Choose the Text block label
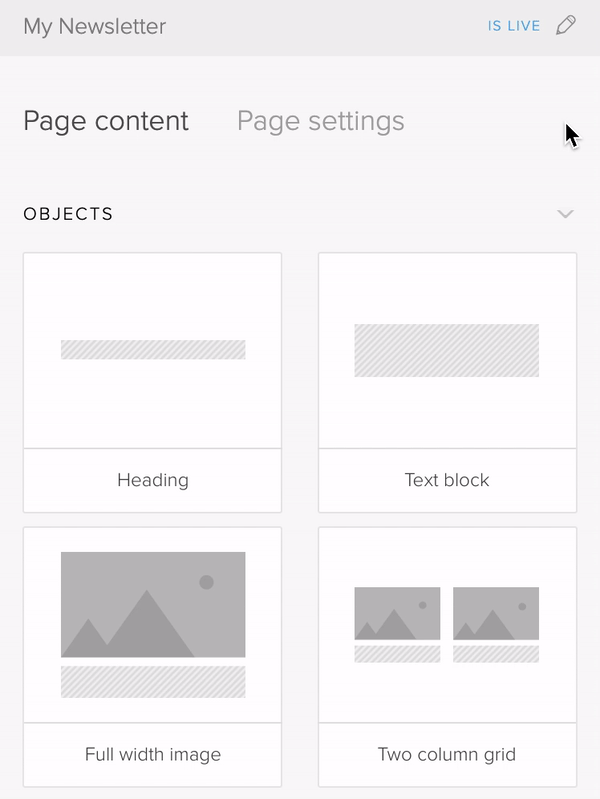 [447, 480]
